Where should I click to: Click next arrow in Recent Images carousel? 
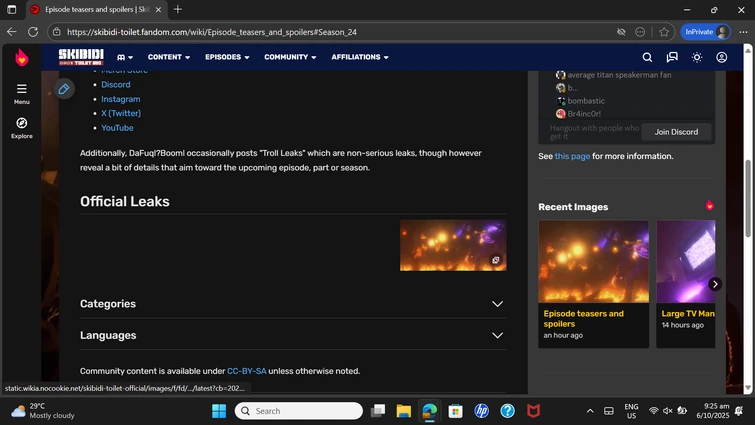point(715,284)
